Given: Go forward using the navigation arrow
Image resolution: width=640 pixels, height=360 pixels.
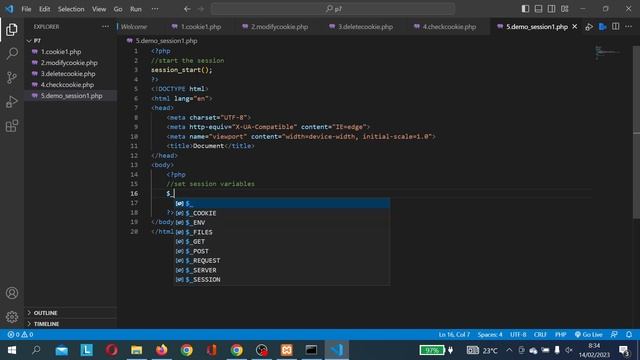Looking at the screenshot, I should 201,9.
